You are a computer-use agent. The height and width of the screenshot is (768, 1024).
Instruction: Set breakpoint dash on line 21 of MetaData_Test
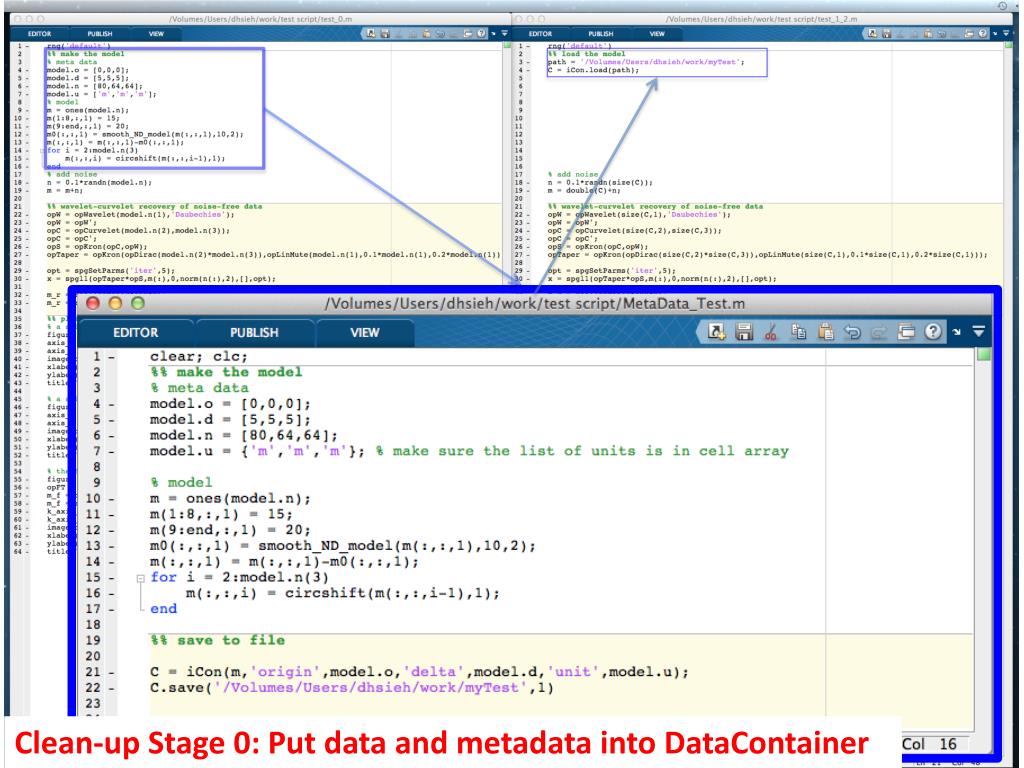[112, 672]
